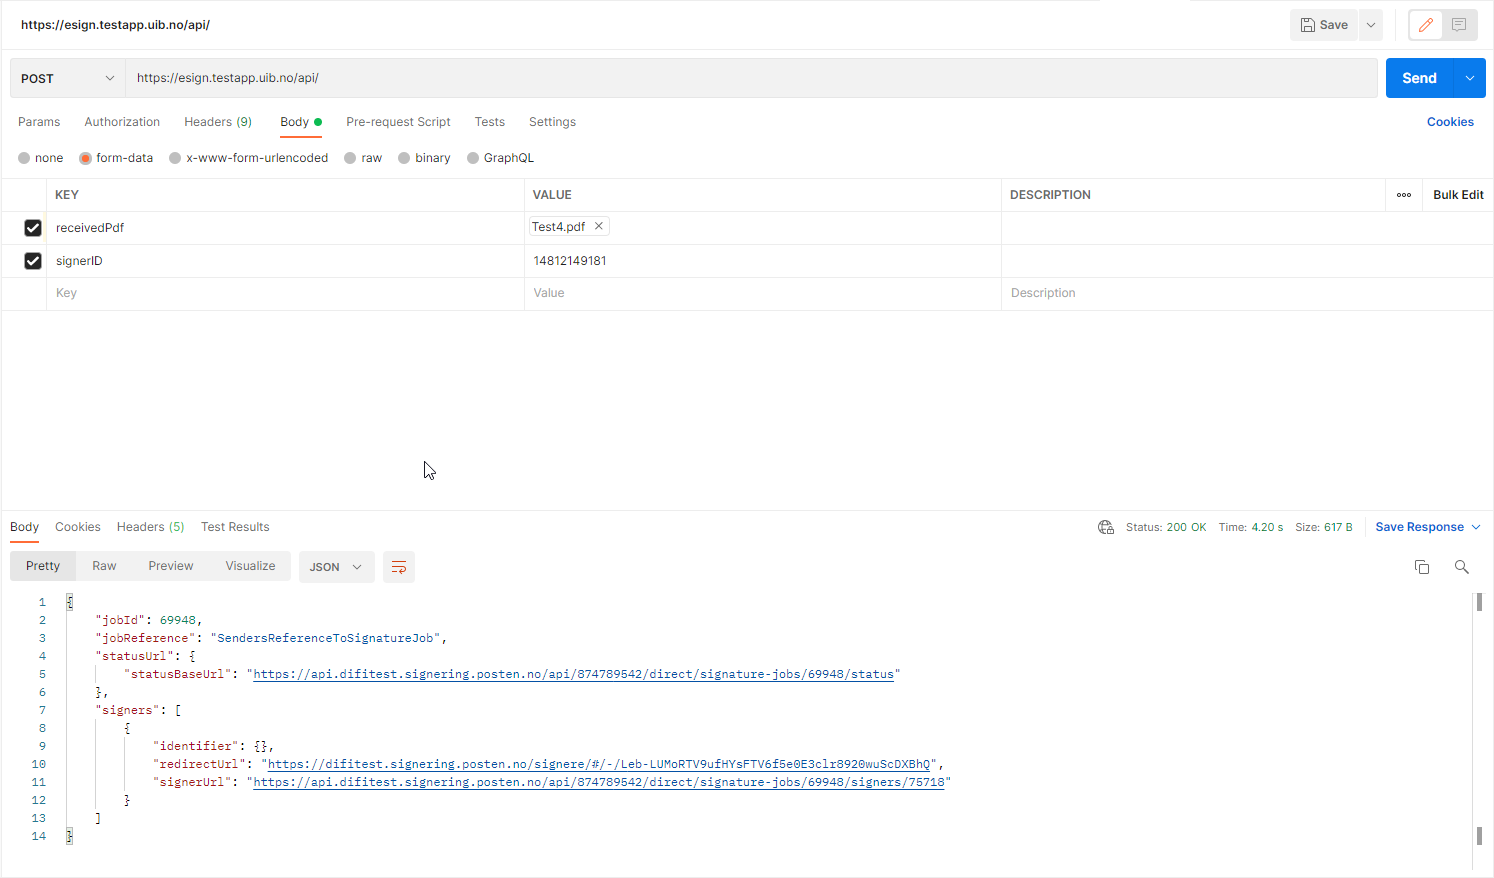1494x878 pixels.
Task: Switch to the Preview response view
Action: coord(171,566)
